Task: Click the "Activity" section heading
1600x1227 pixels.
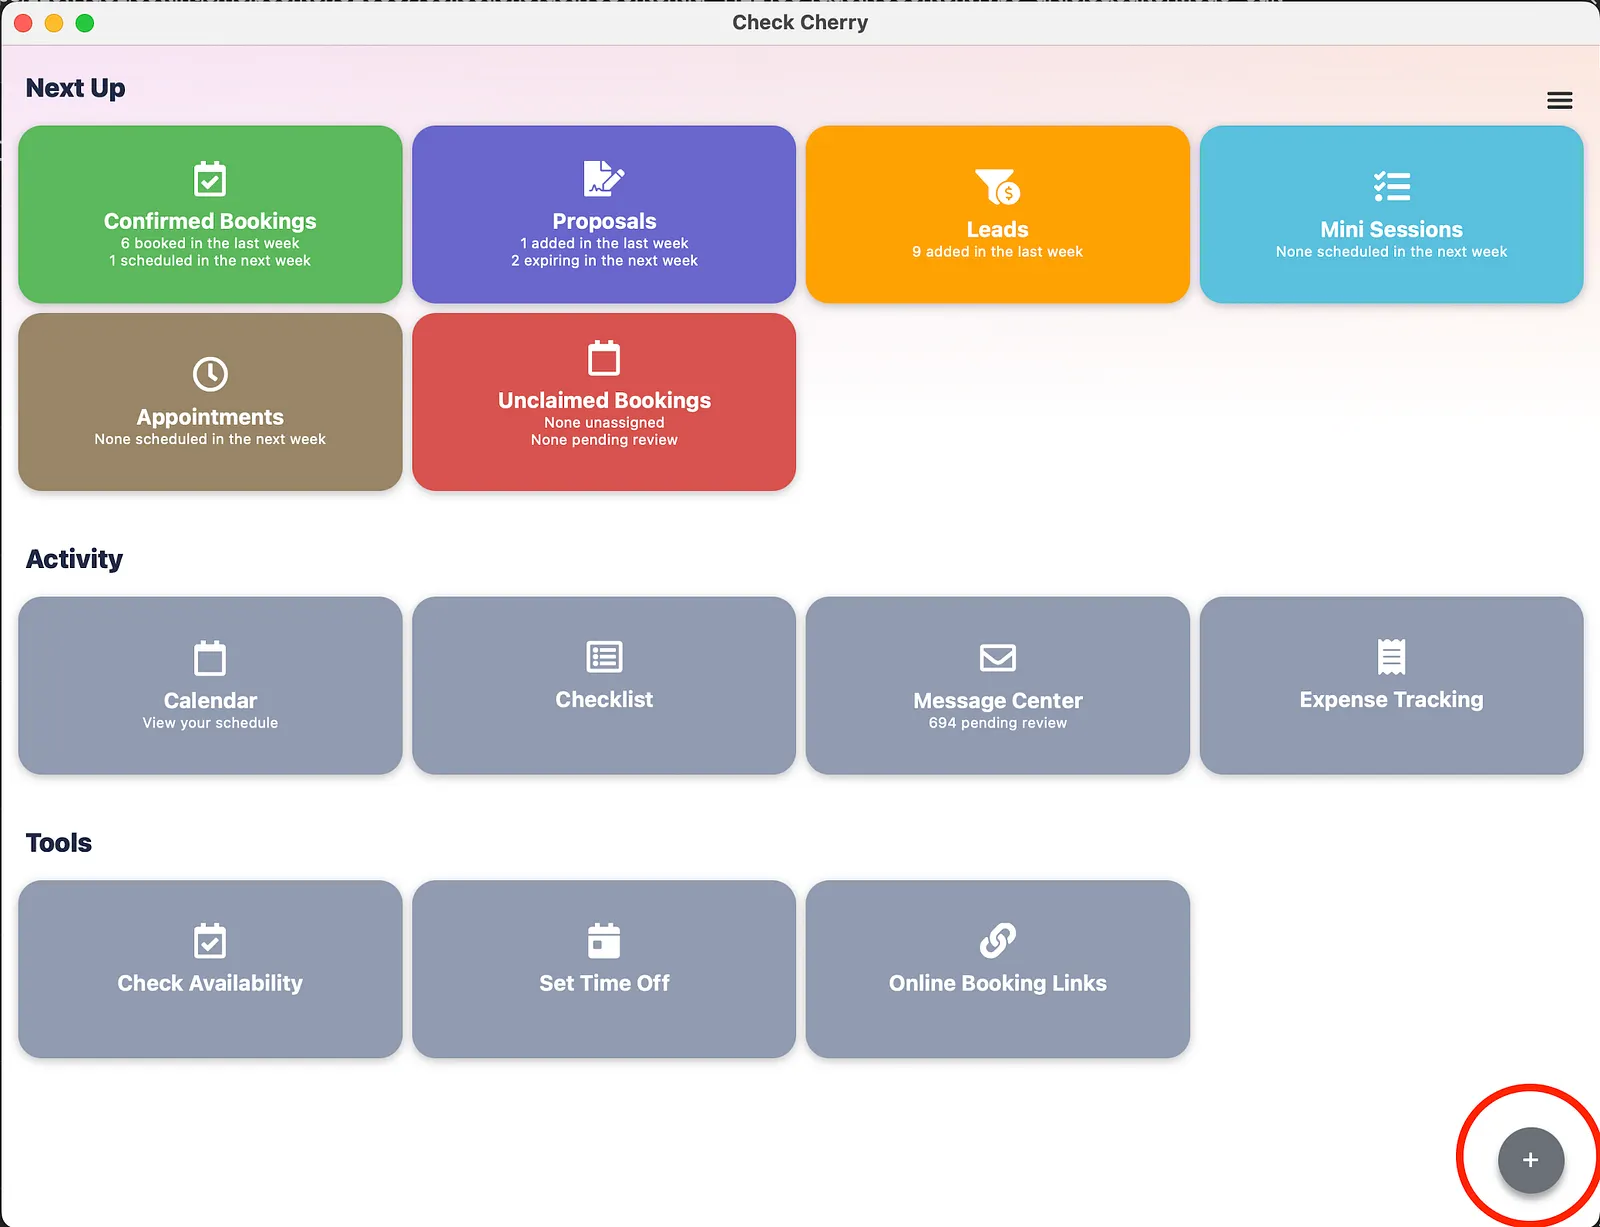Action: [x=75, y=559]
